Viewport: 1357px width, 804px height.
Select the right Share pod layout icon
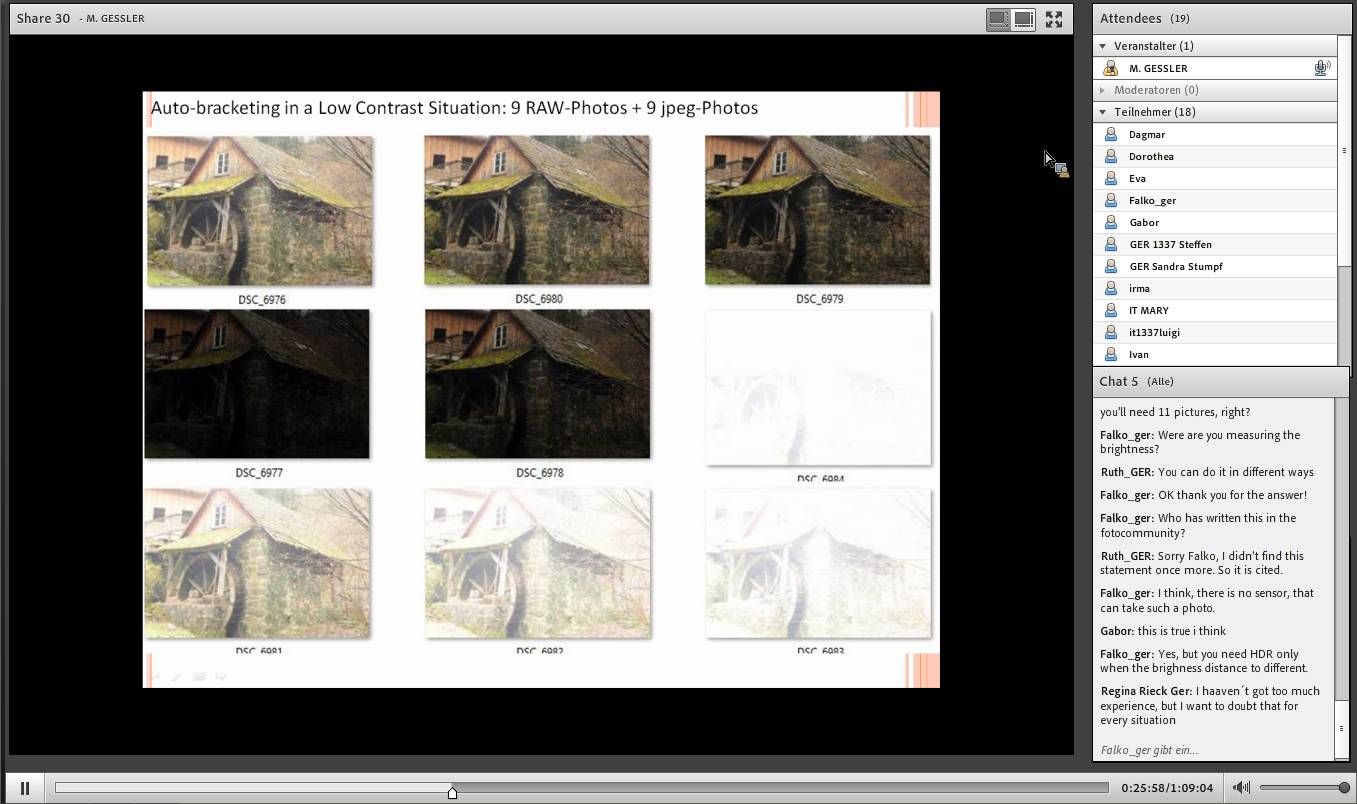click(1023, 19)
